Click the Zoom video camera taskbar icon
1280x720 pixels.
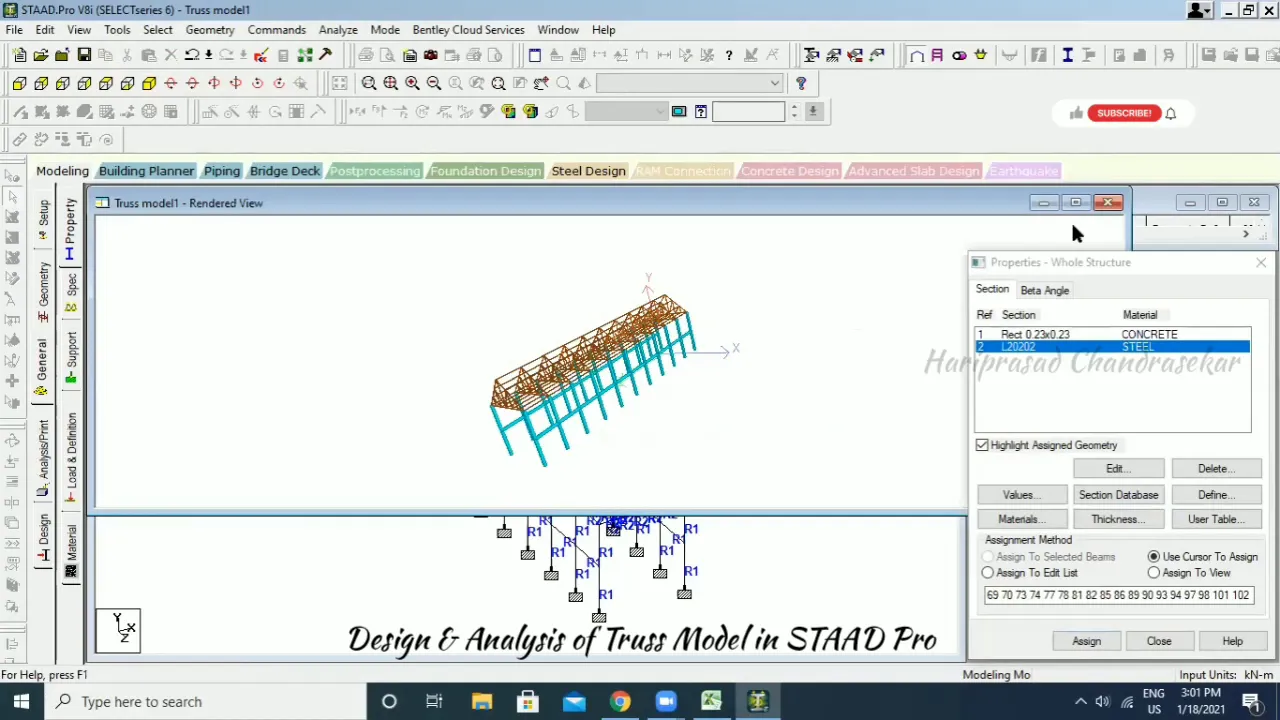[x=666, y=701]
